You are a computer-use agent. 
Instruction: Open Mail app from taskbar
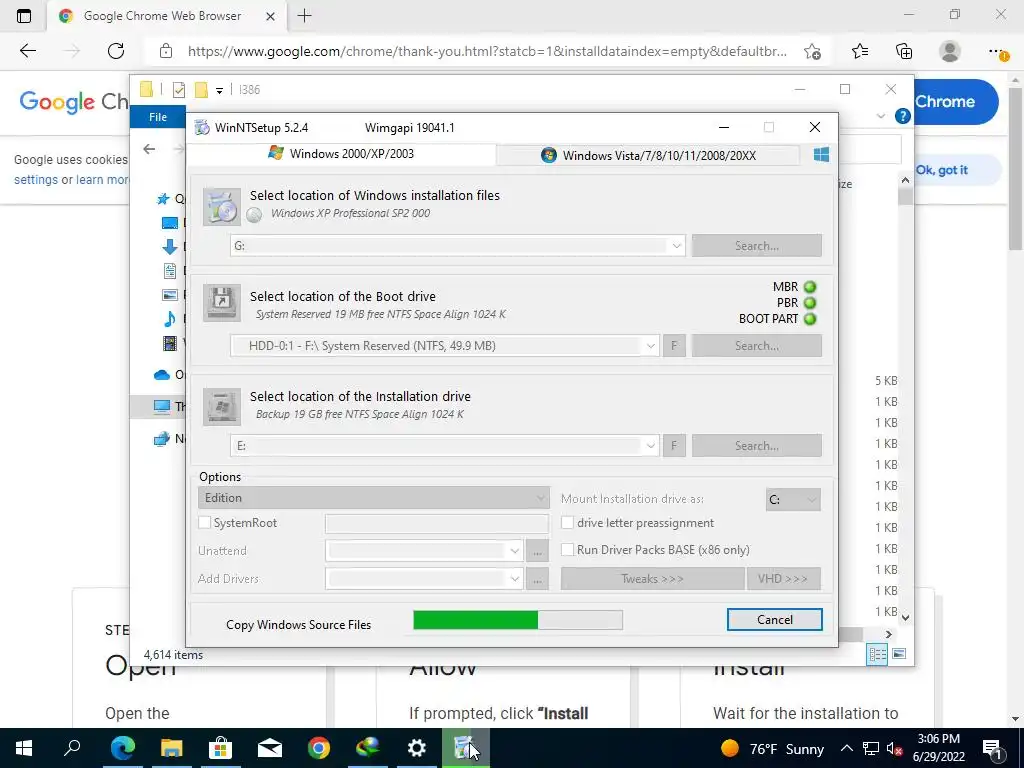coord(270,748)
